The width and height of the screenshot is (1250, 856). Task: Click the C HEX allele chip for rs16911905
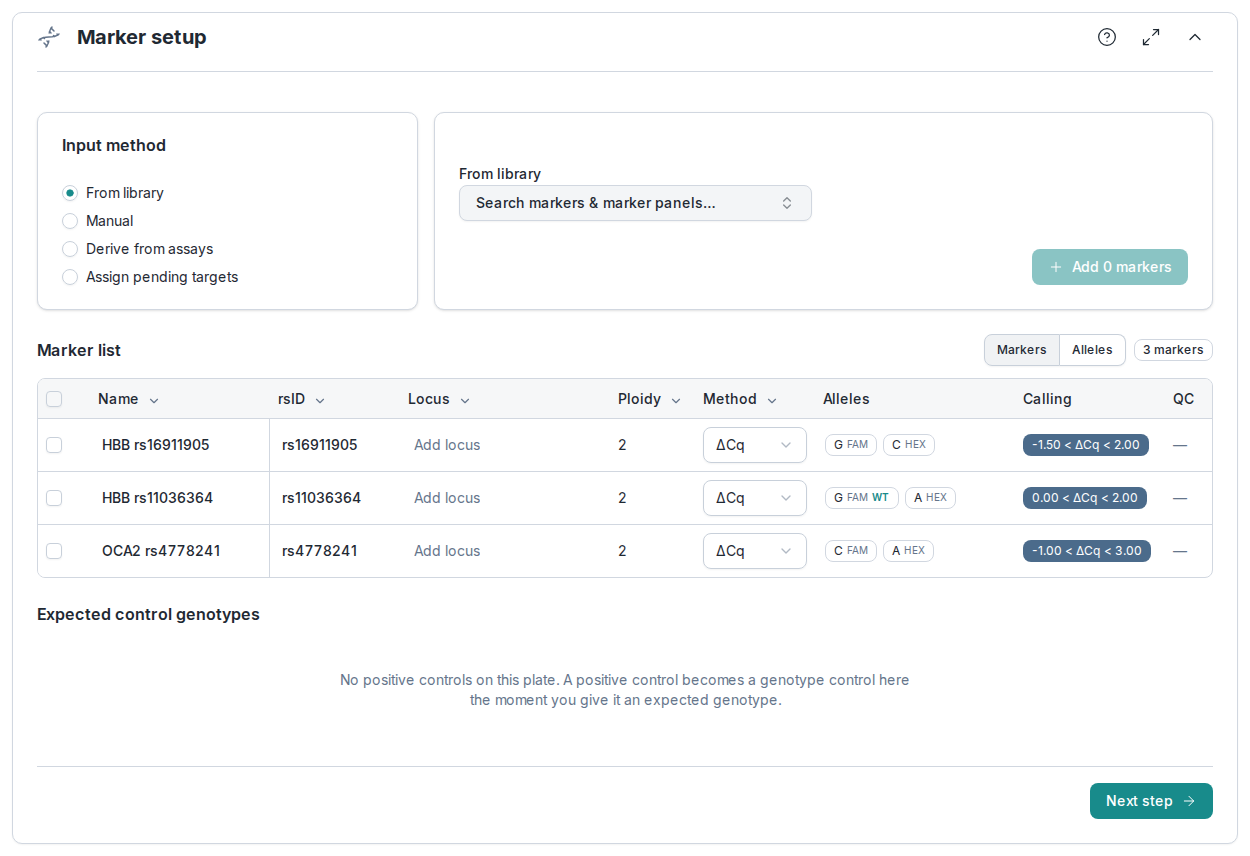click(909, 445)
